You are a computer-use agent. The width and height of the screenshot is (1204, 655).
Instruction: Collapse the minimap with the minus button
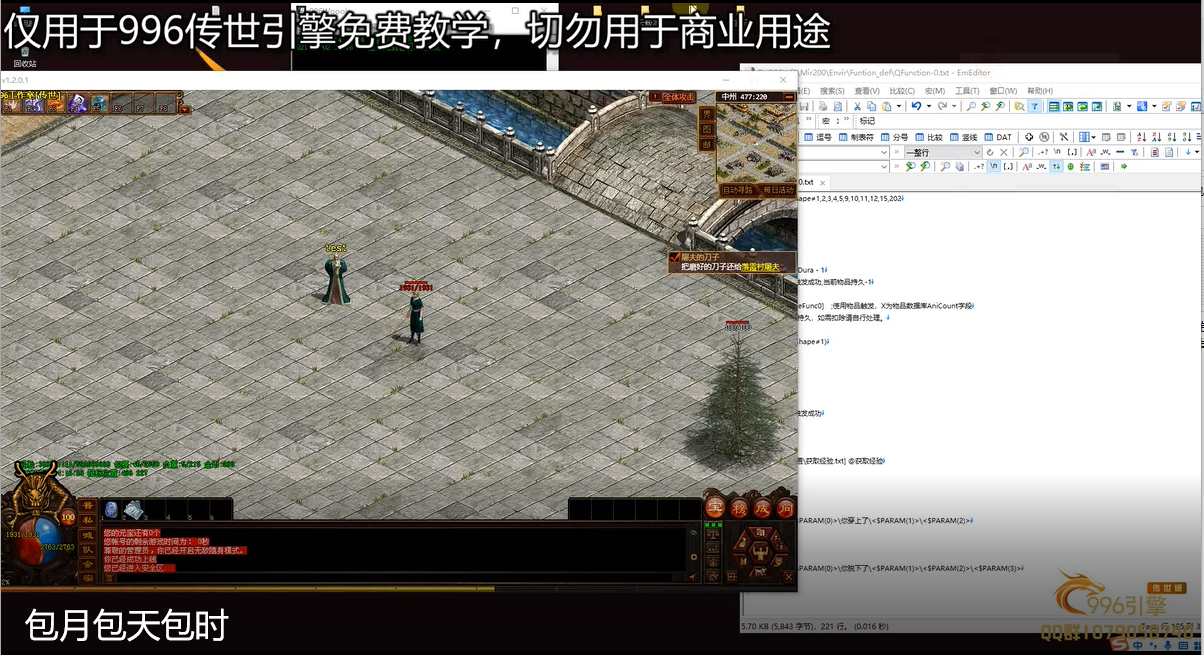pos(789,97)
